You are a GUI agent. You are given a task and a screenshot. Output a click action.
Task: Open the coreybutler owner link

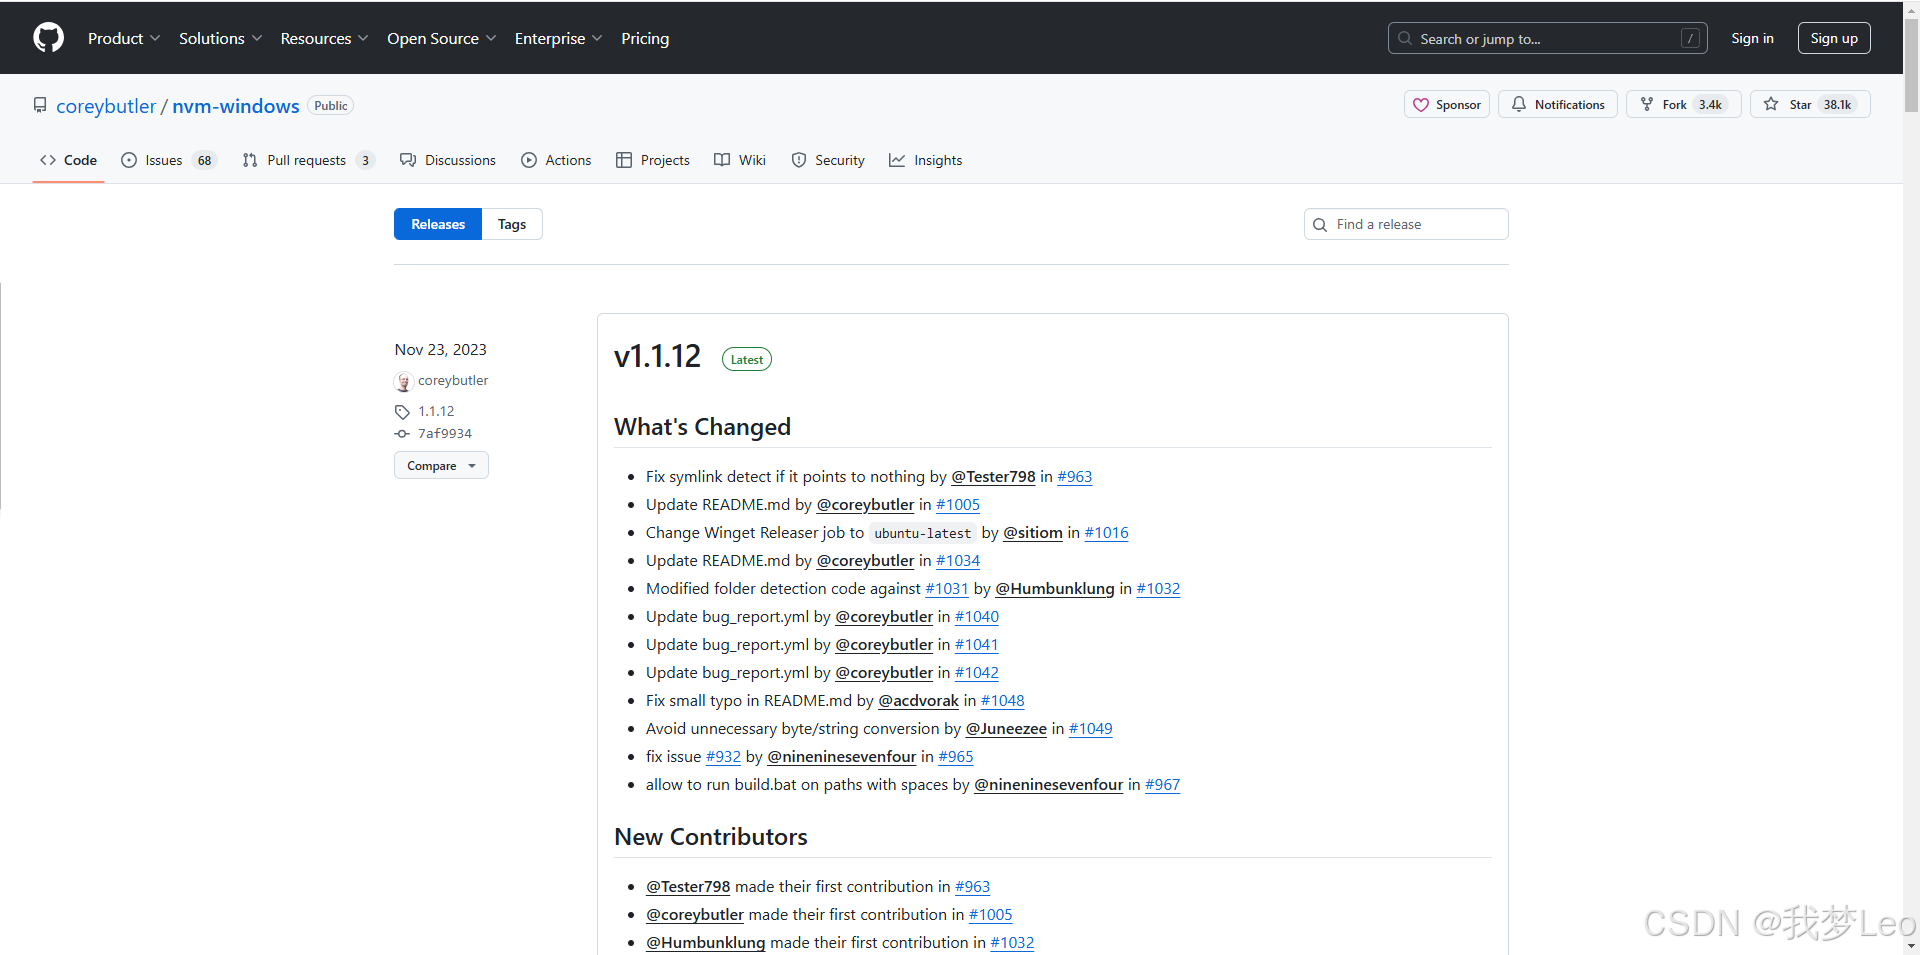click(106, 106)
